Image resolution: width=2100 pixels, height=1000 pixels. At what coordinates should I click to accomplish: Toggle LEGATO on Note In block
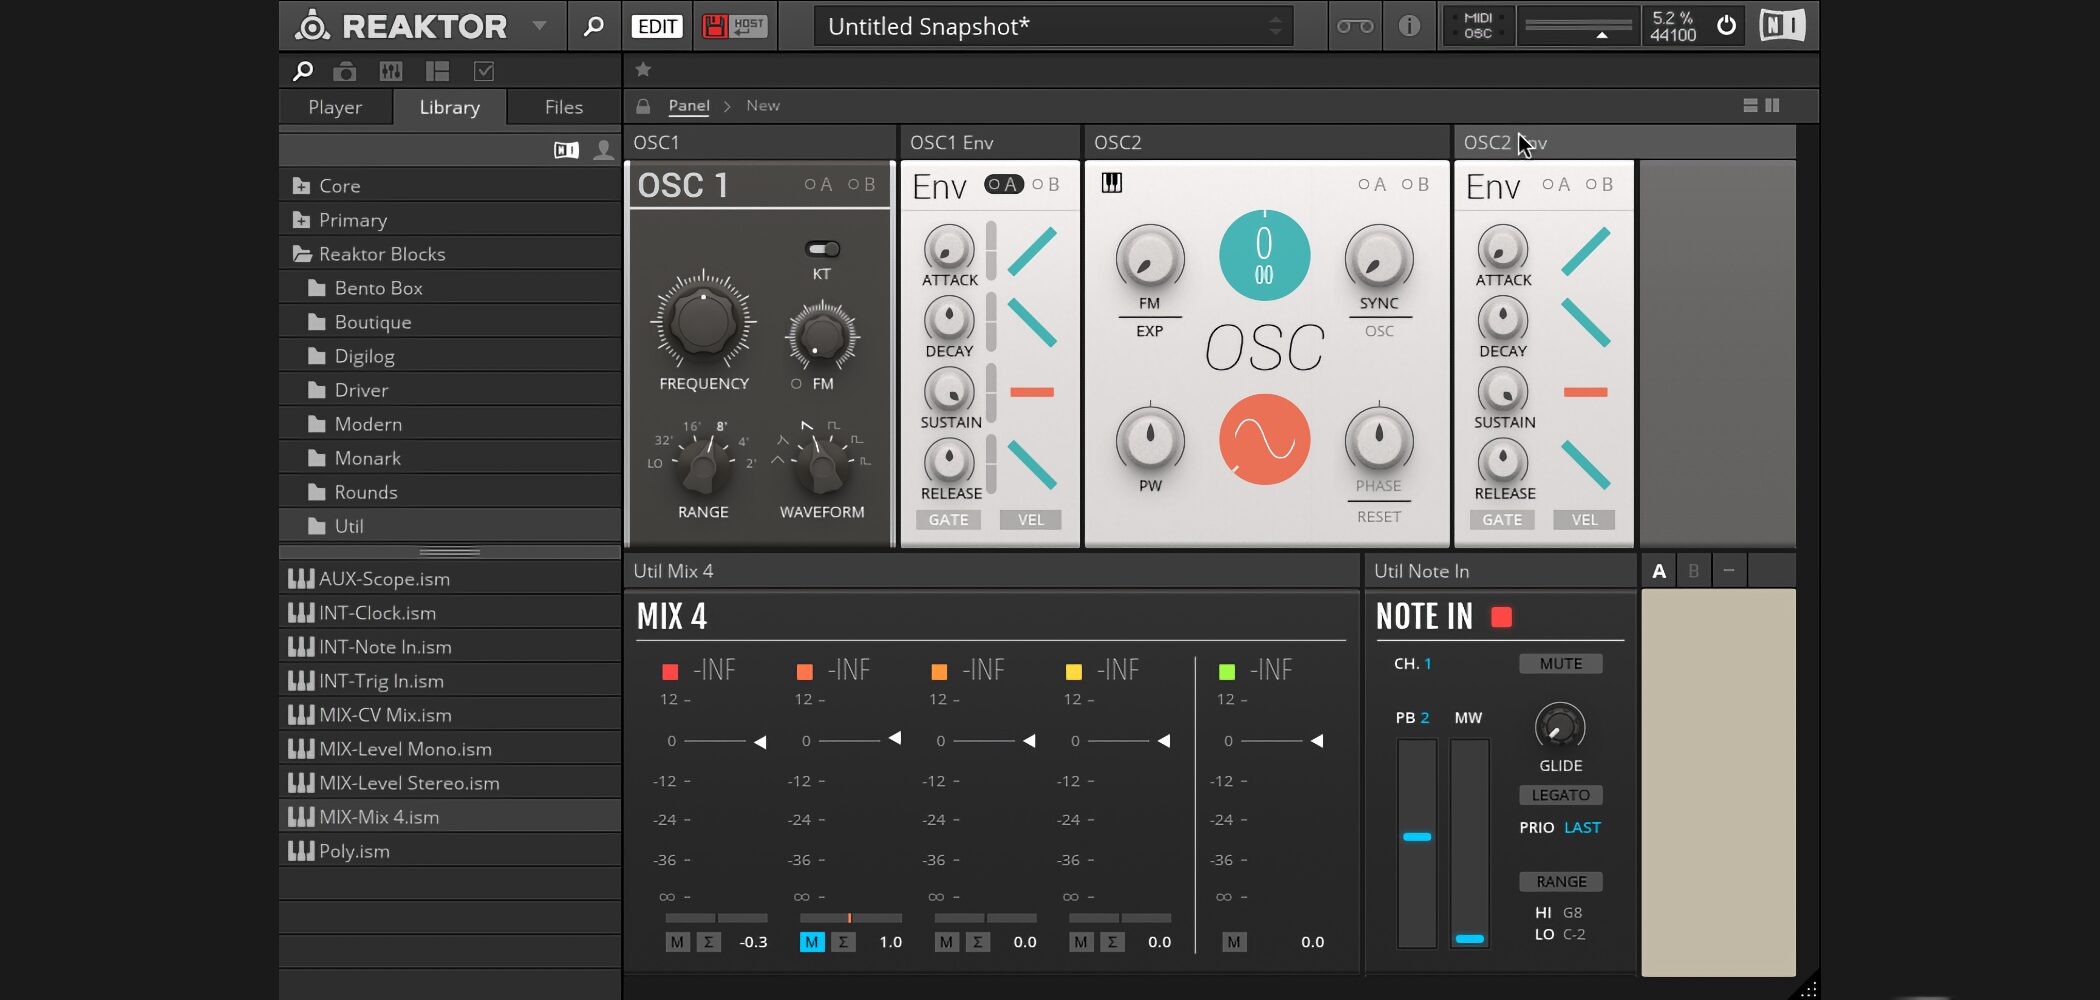click(1561, 795)
